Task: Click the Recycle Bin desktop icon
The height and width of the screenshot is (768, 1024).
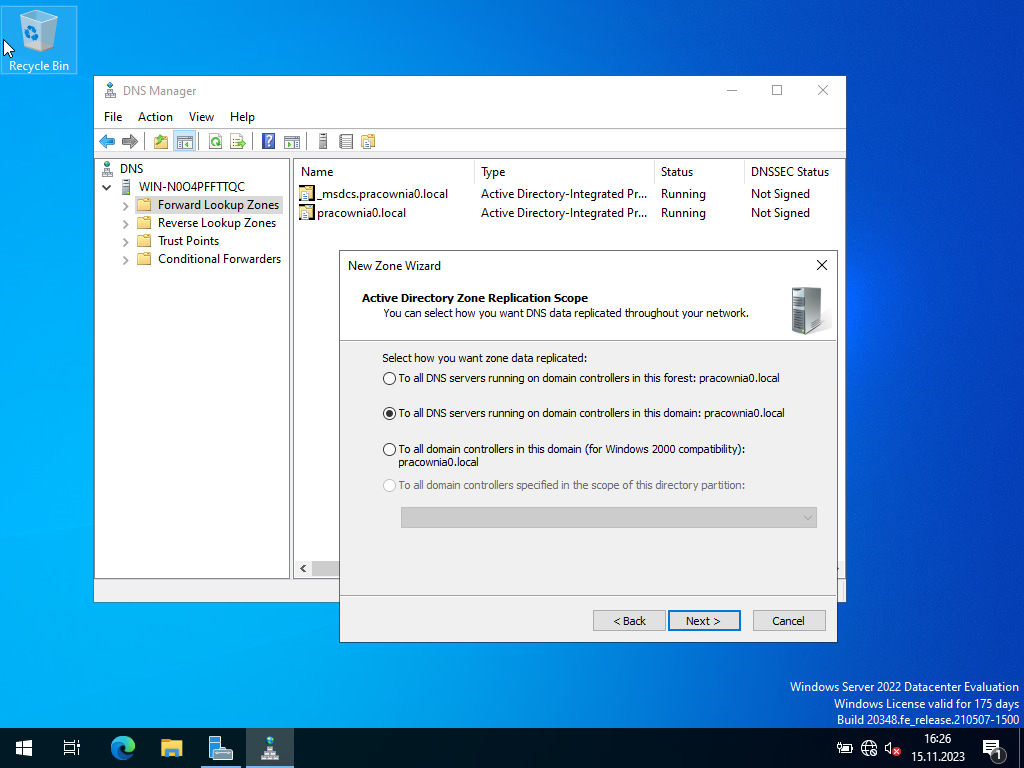Action: tap(39, 40)
